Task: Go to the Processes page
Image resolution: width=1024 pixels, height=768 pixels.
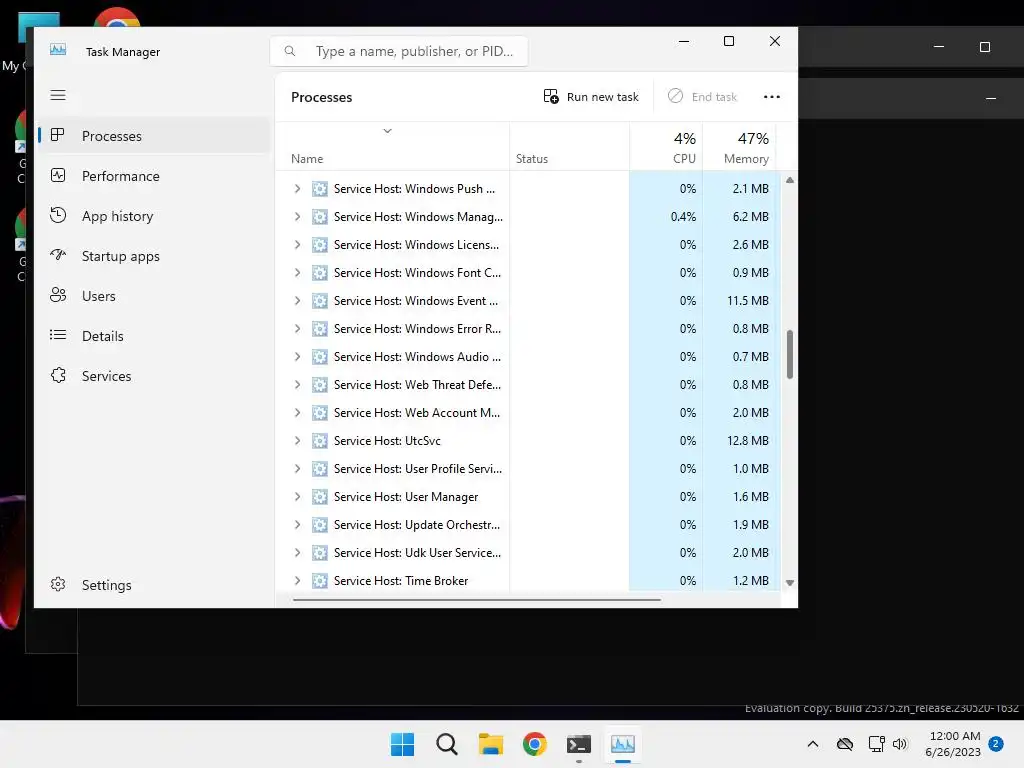Action: 155,136
